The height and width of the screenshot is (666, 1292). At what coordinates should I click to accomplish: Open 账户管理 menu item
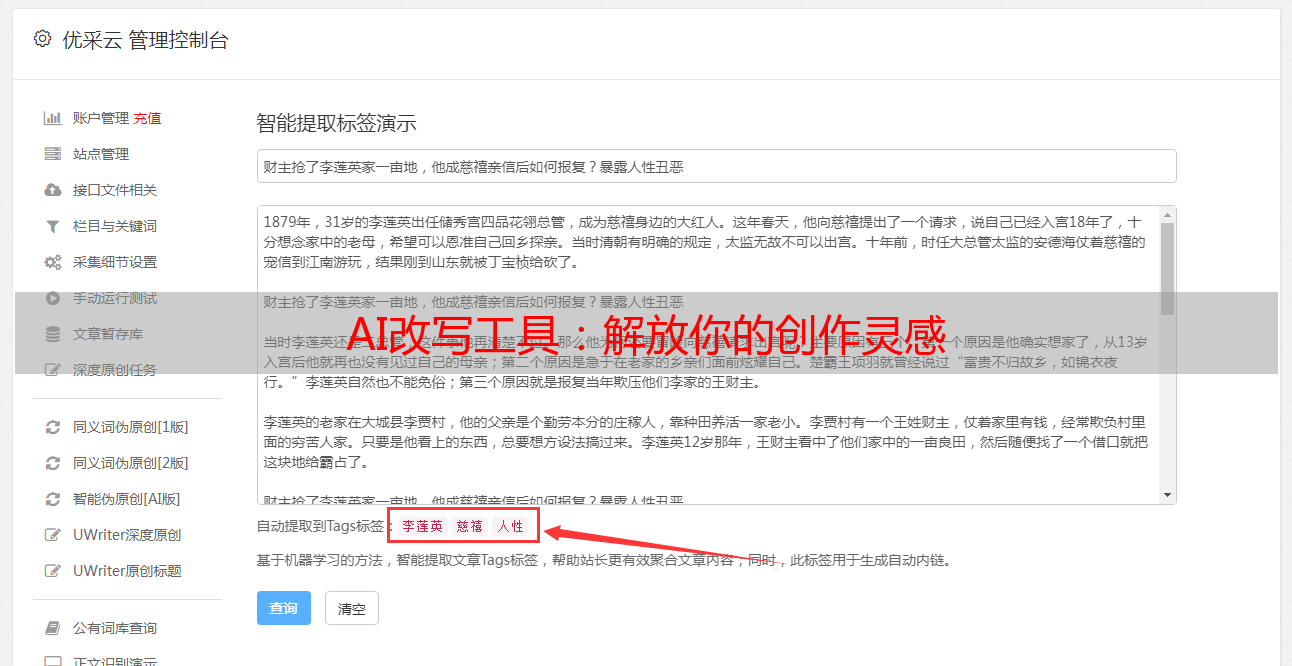click(100, 118)
